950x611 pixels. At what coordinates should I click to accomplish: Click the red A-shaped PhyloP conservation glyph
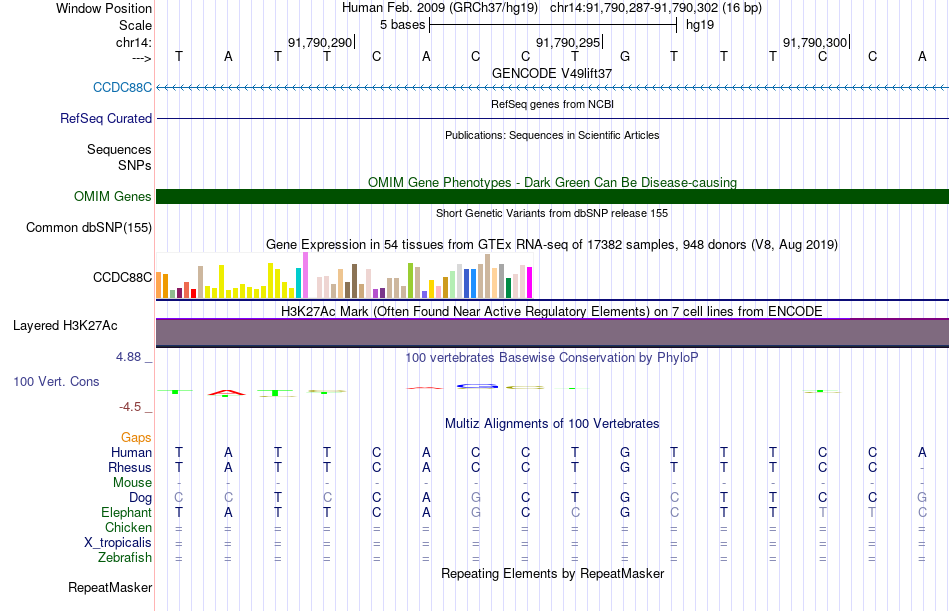[x=227, y=392]
